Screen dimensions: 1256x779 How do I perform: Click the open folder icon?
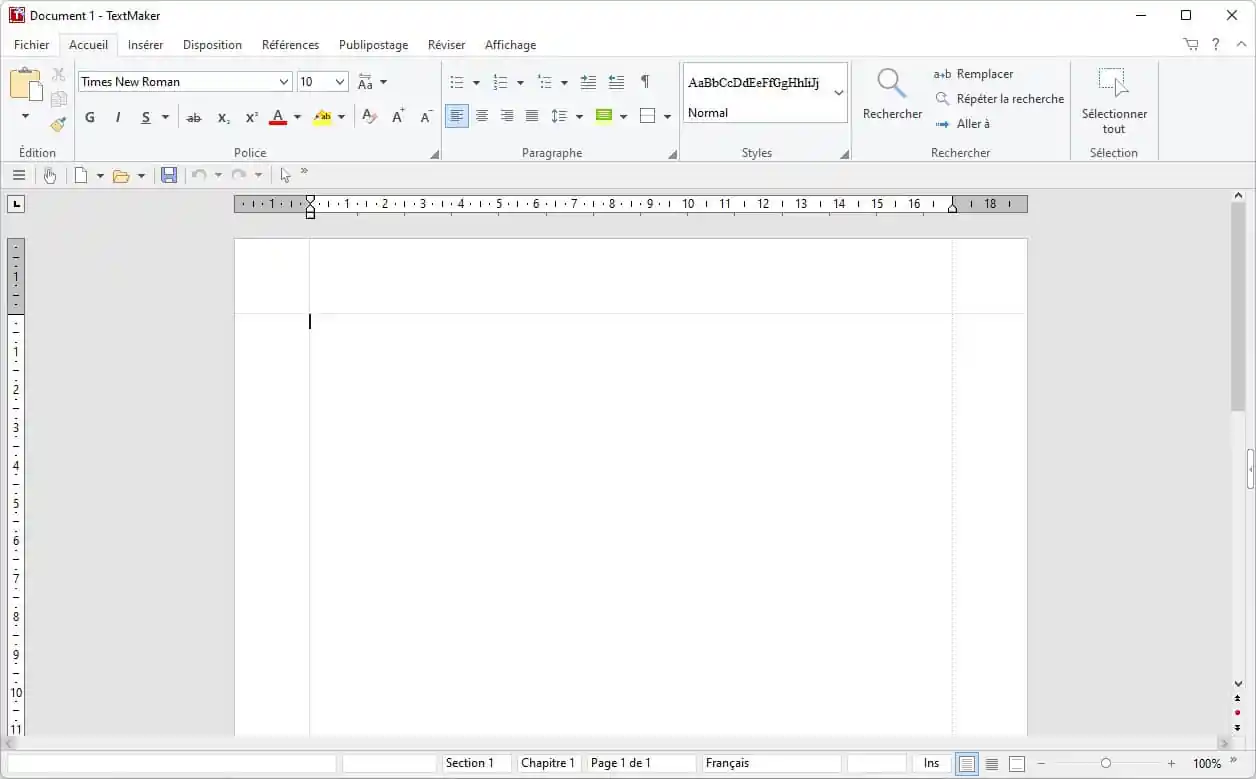point(121,175)
